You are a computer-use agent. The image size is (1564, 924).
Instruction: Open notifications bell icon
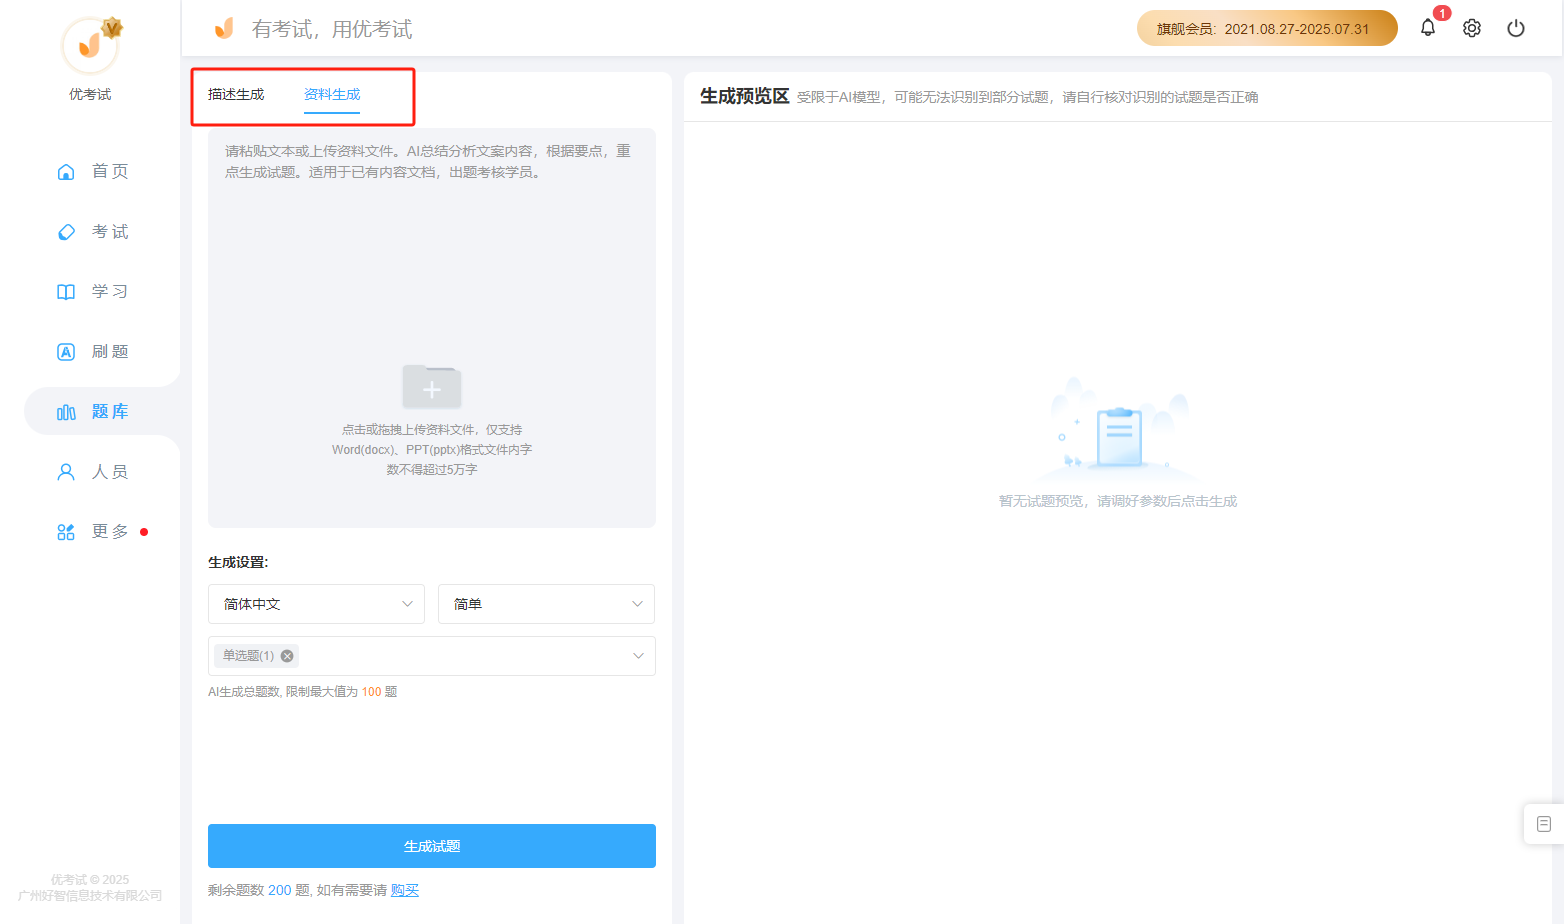point(1428,28)
